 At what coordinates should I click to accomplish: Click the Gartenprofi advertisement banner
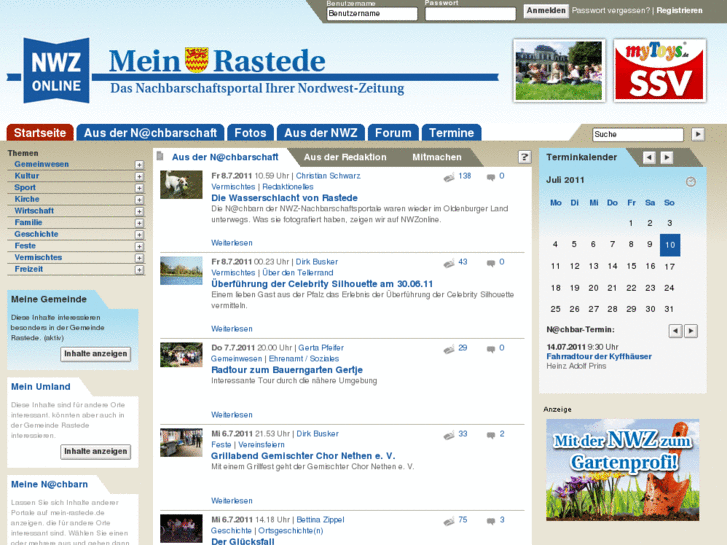click(x=623, y=469)
